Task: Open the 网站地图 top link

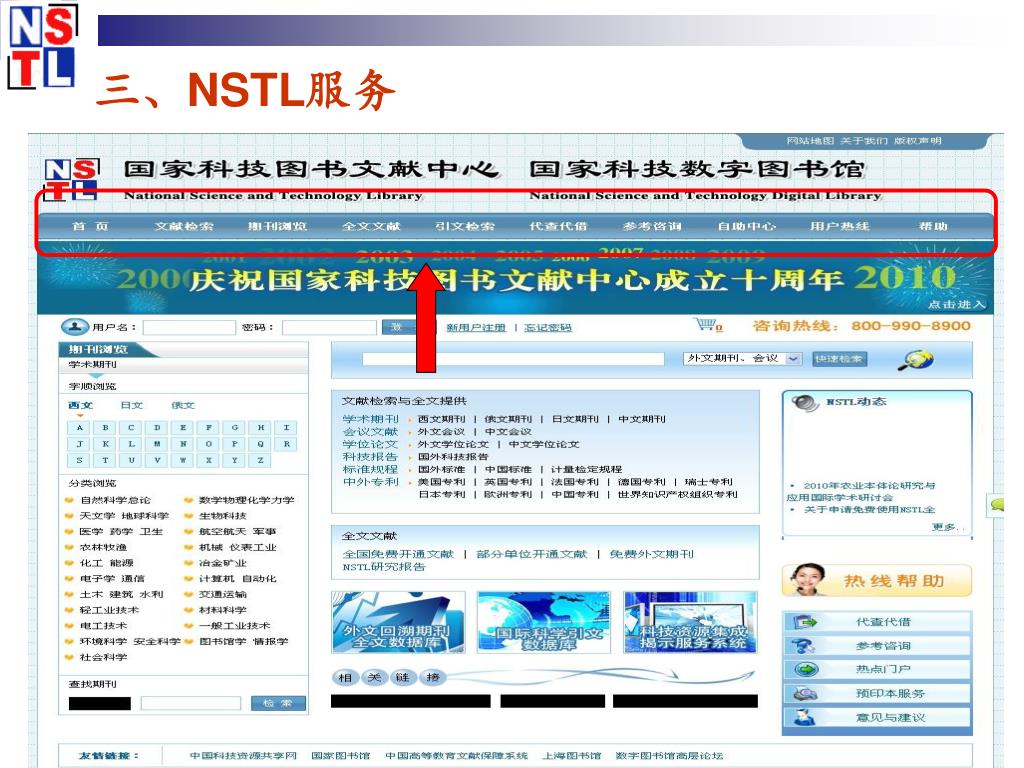Action: 810,141
